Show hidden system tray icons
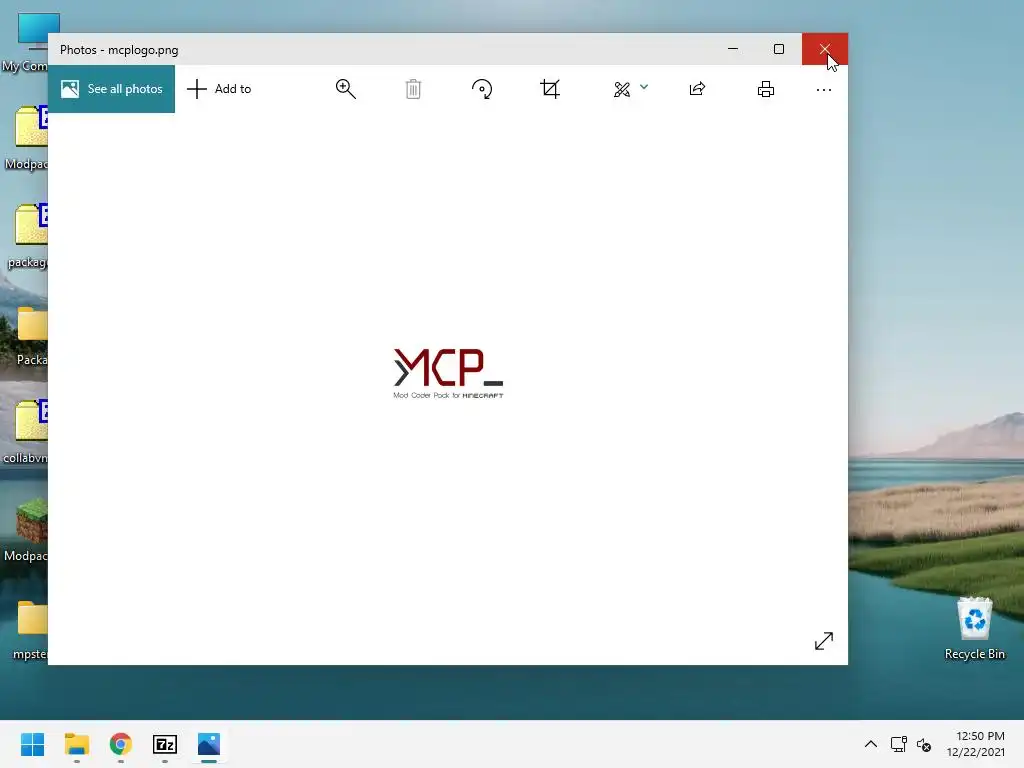Viewport: 1024px width, 768px height. (x=871, y=744)
